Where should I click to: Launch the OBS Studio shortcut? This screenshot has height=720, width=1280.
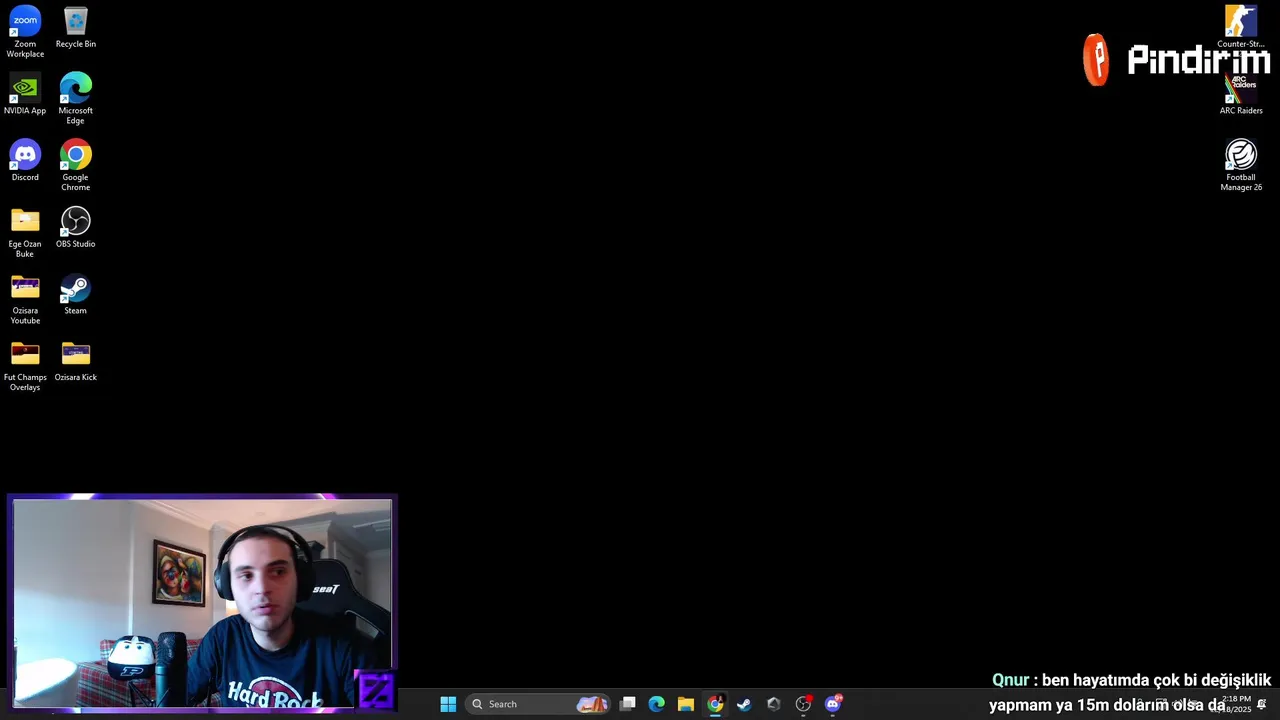click(75, 228)
